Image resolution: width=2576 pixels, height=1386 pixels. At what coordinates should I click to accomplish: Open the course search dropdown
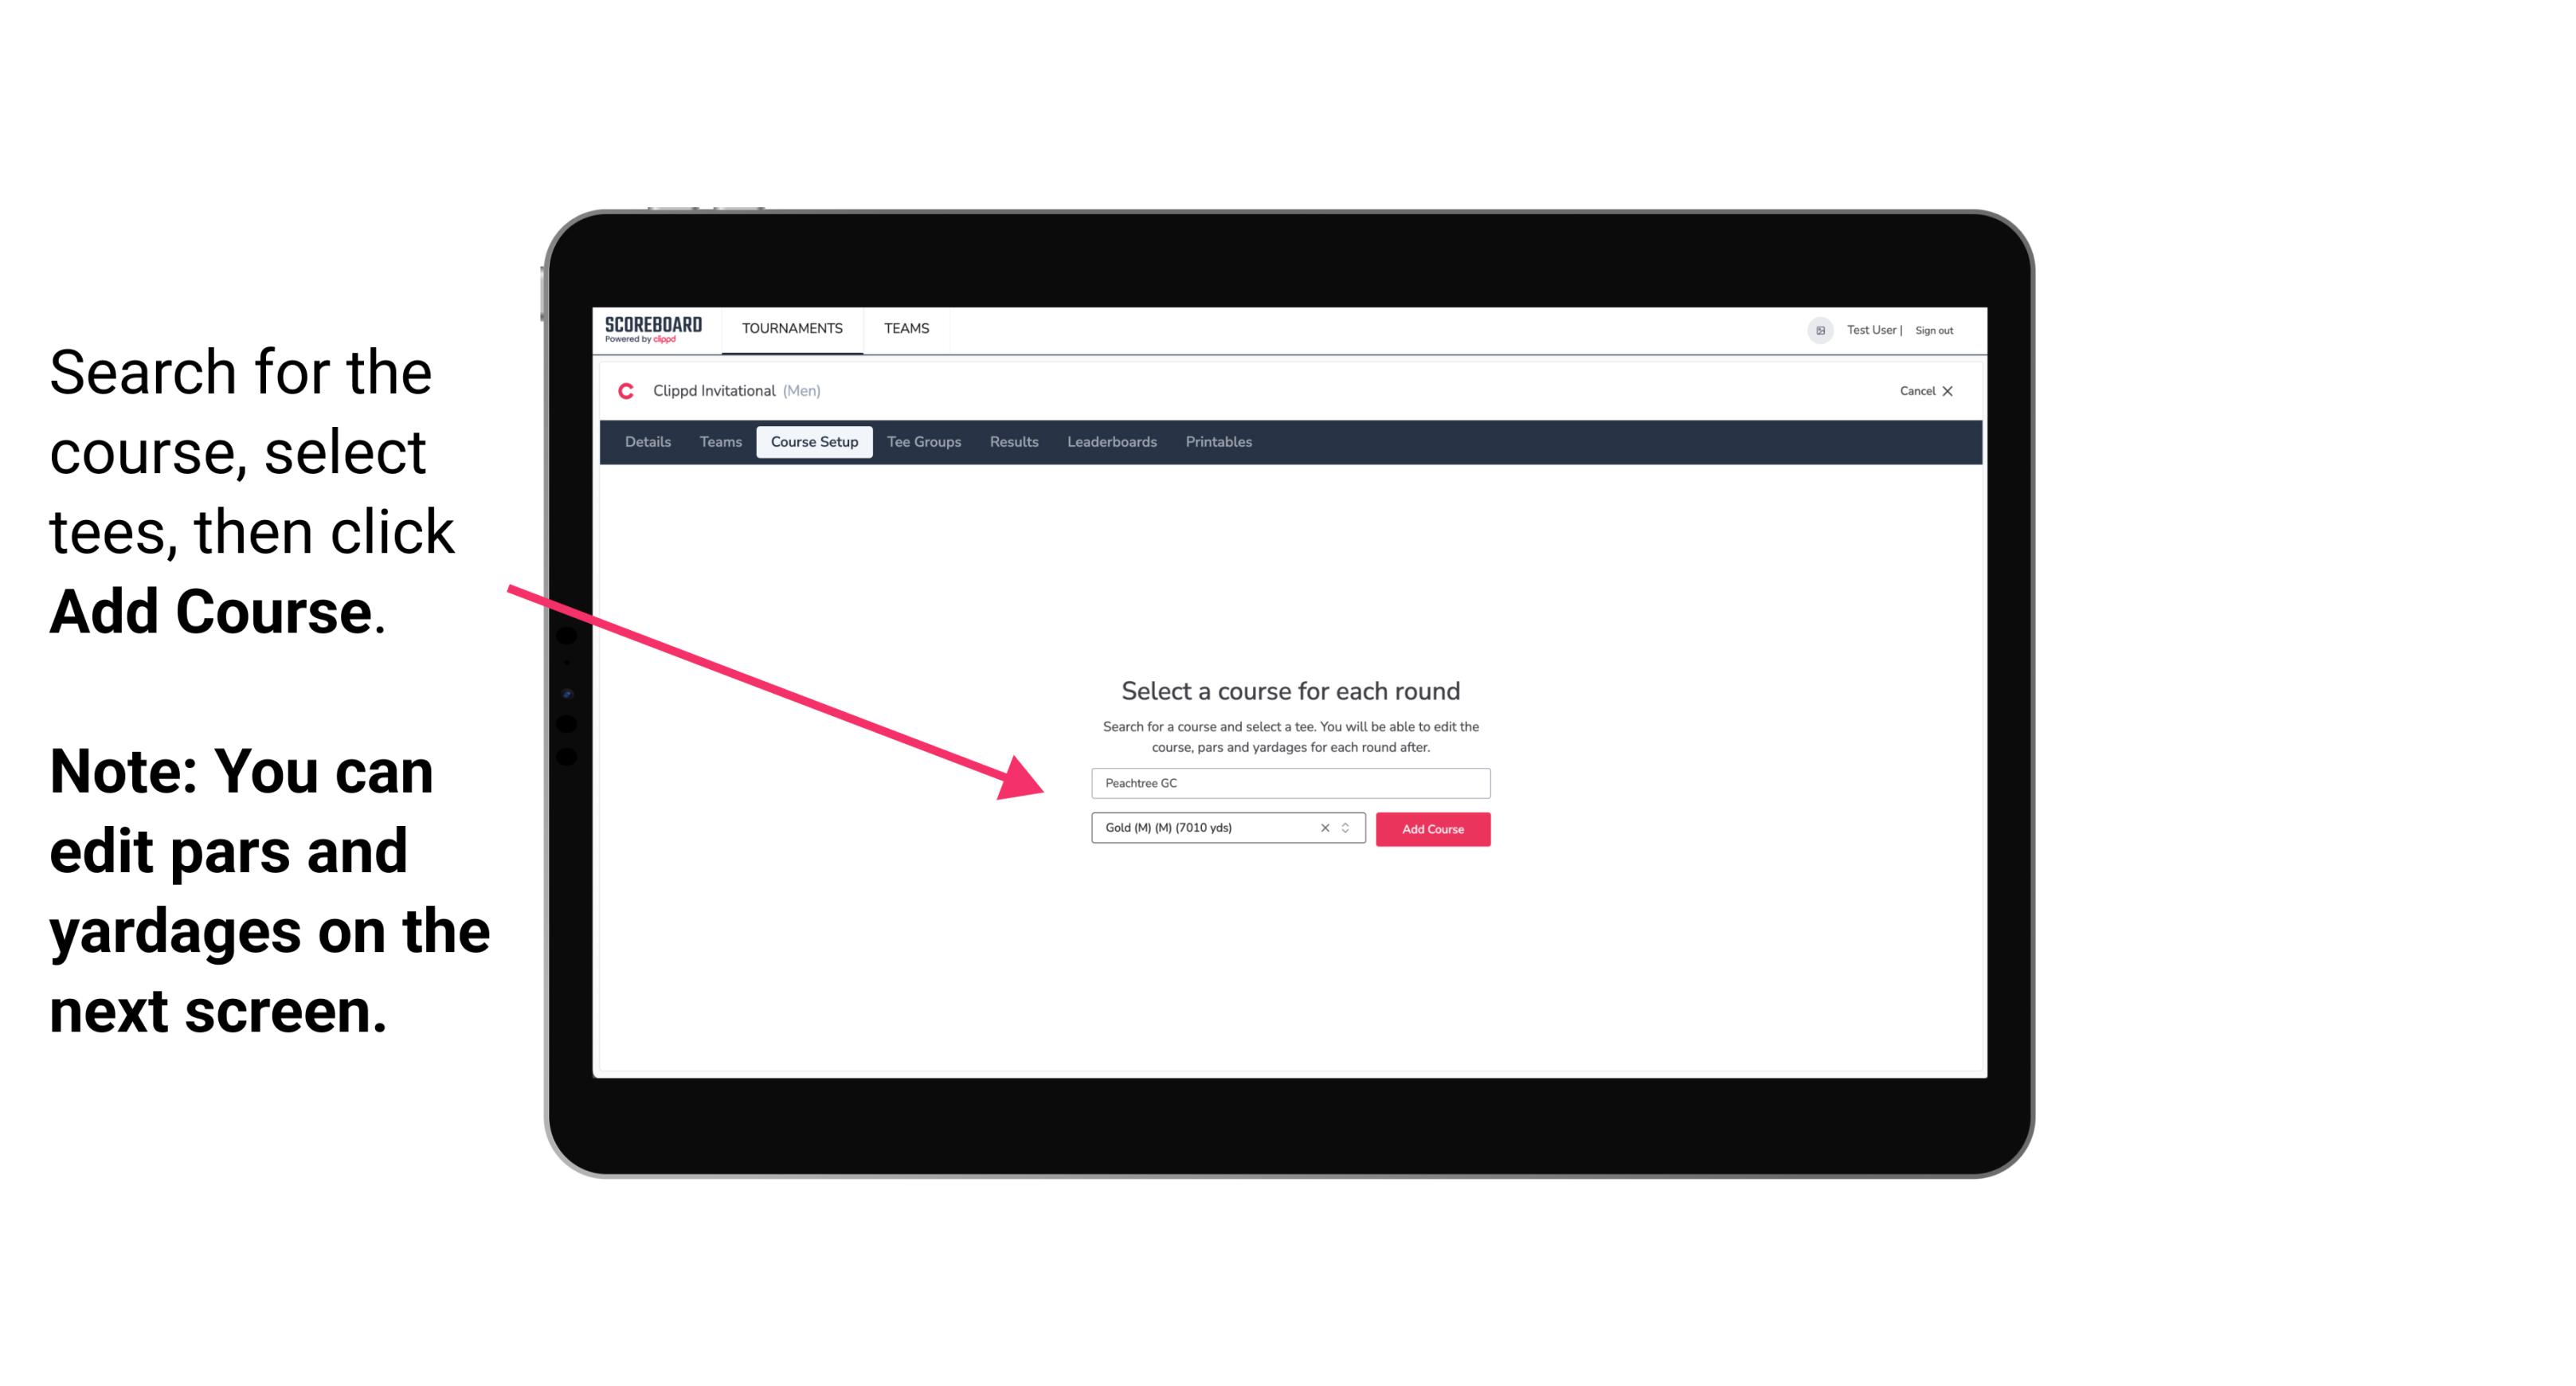point(1286,781)
